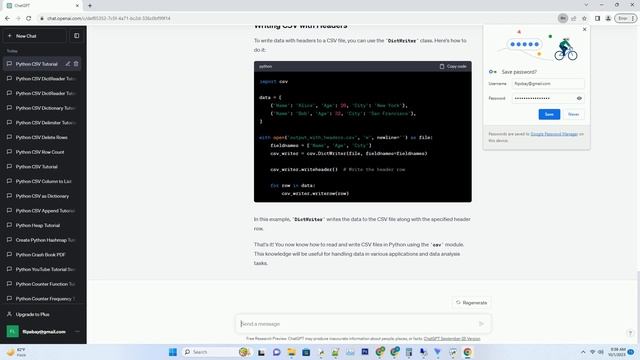This screenshot has width=640, height=360.
Task: Click the Microsoft Store taskbar icon
Action: 306,352
